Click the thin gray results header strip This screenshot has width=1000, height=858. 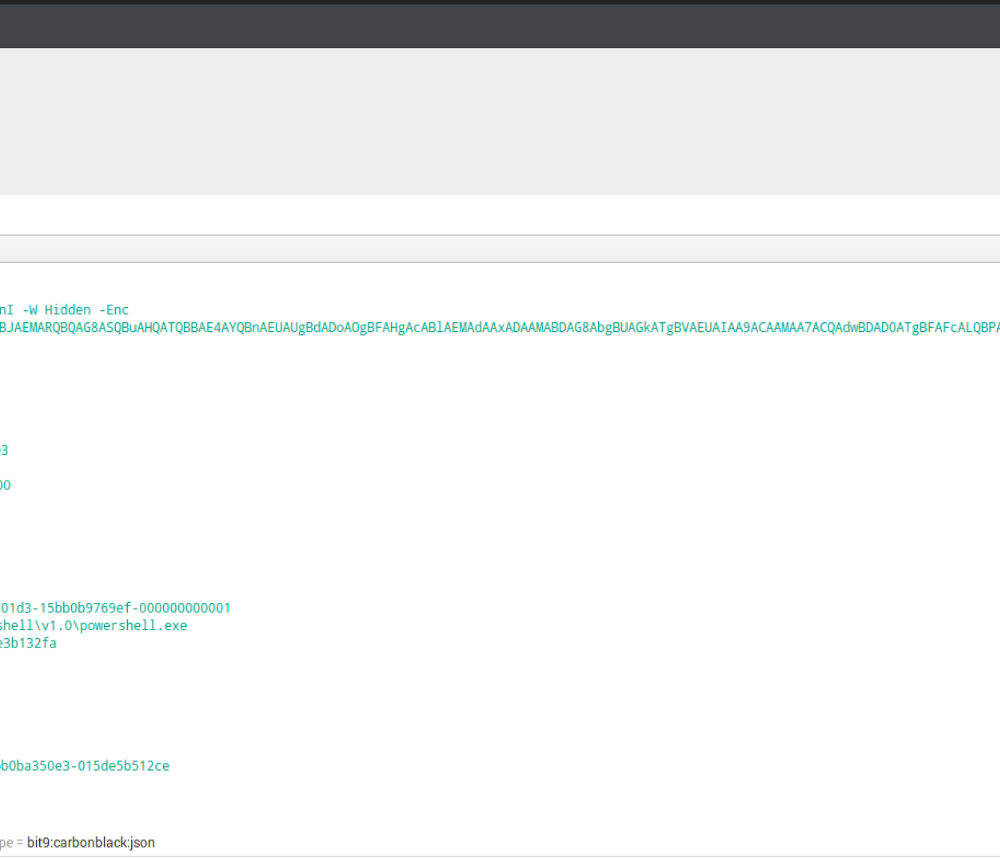coord(500,249)
